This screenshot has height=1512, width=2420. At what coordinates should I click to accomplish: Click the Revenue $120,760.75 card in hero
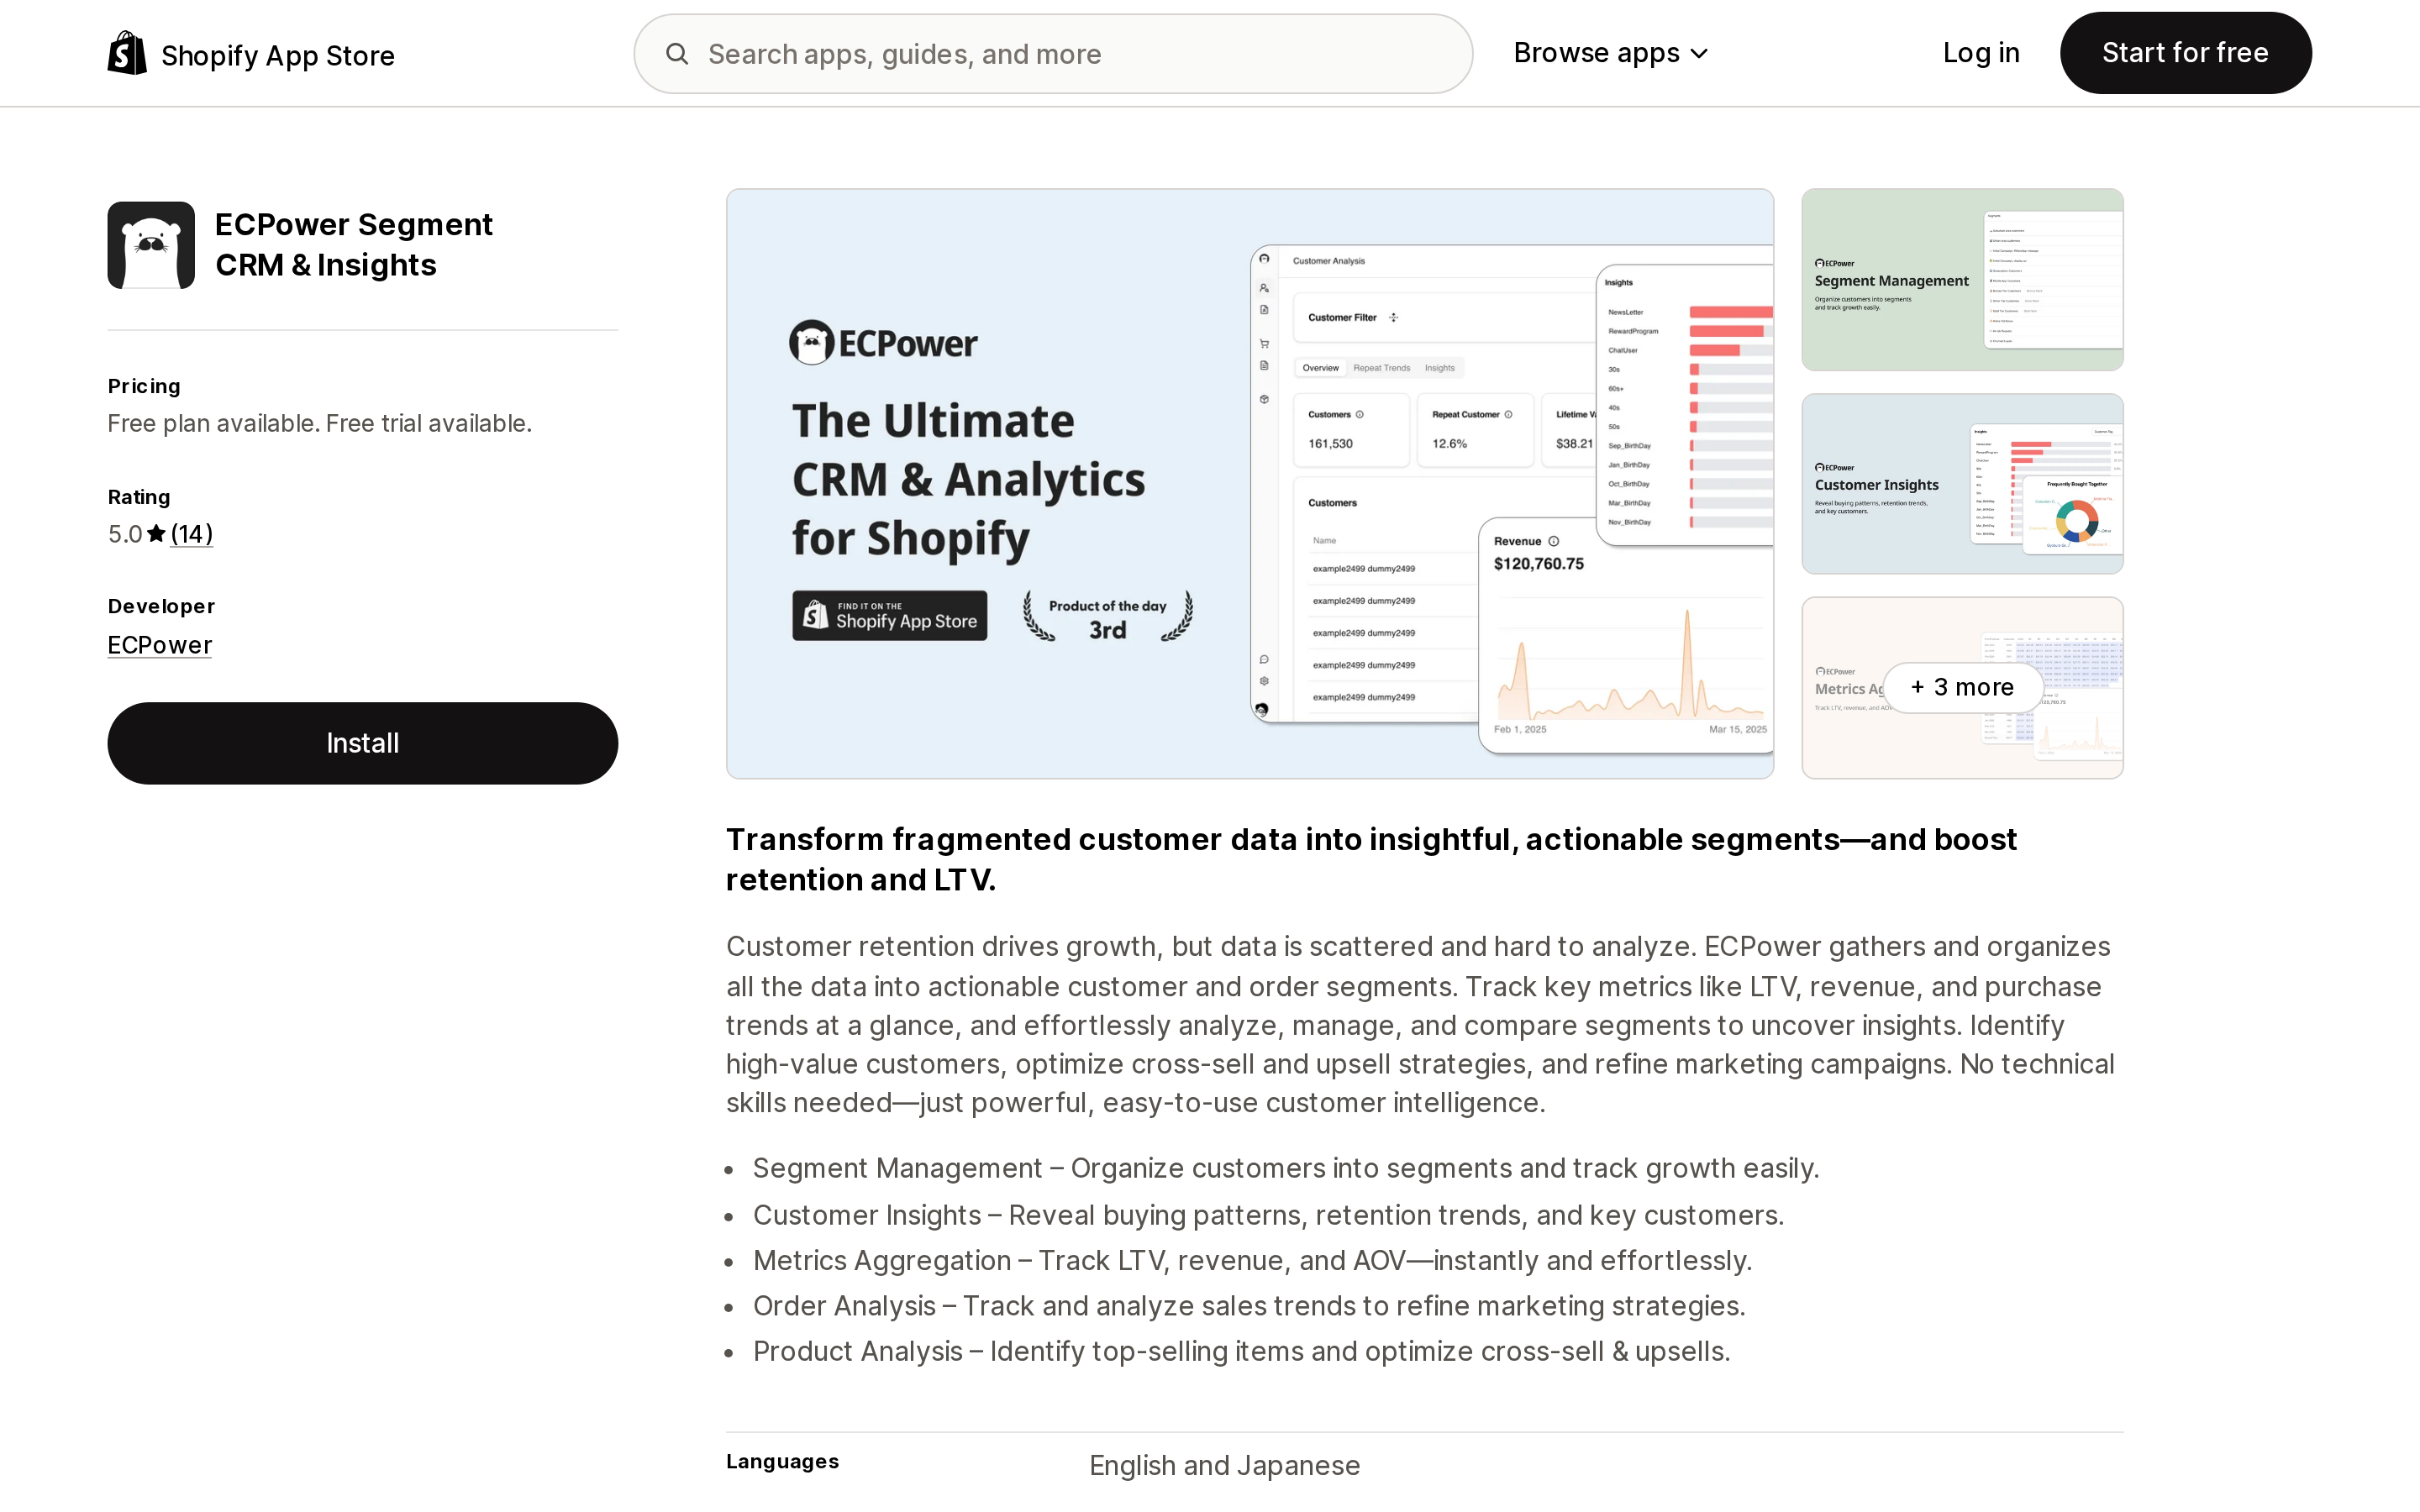coord(1625,635)
